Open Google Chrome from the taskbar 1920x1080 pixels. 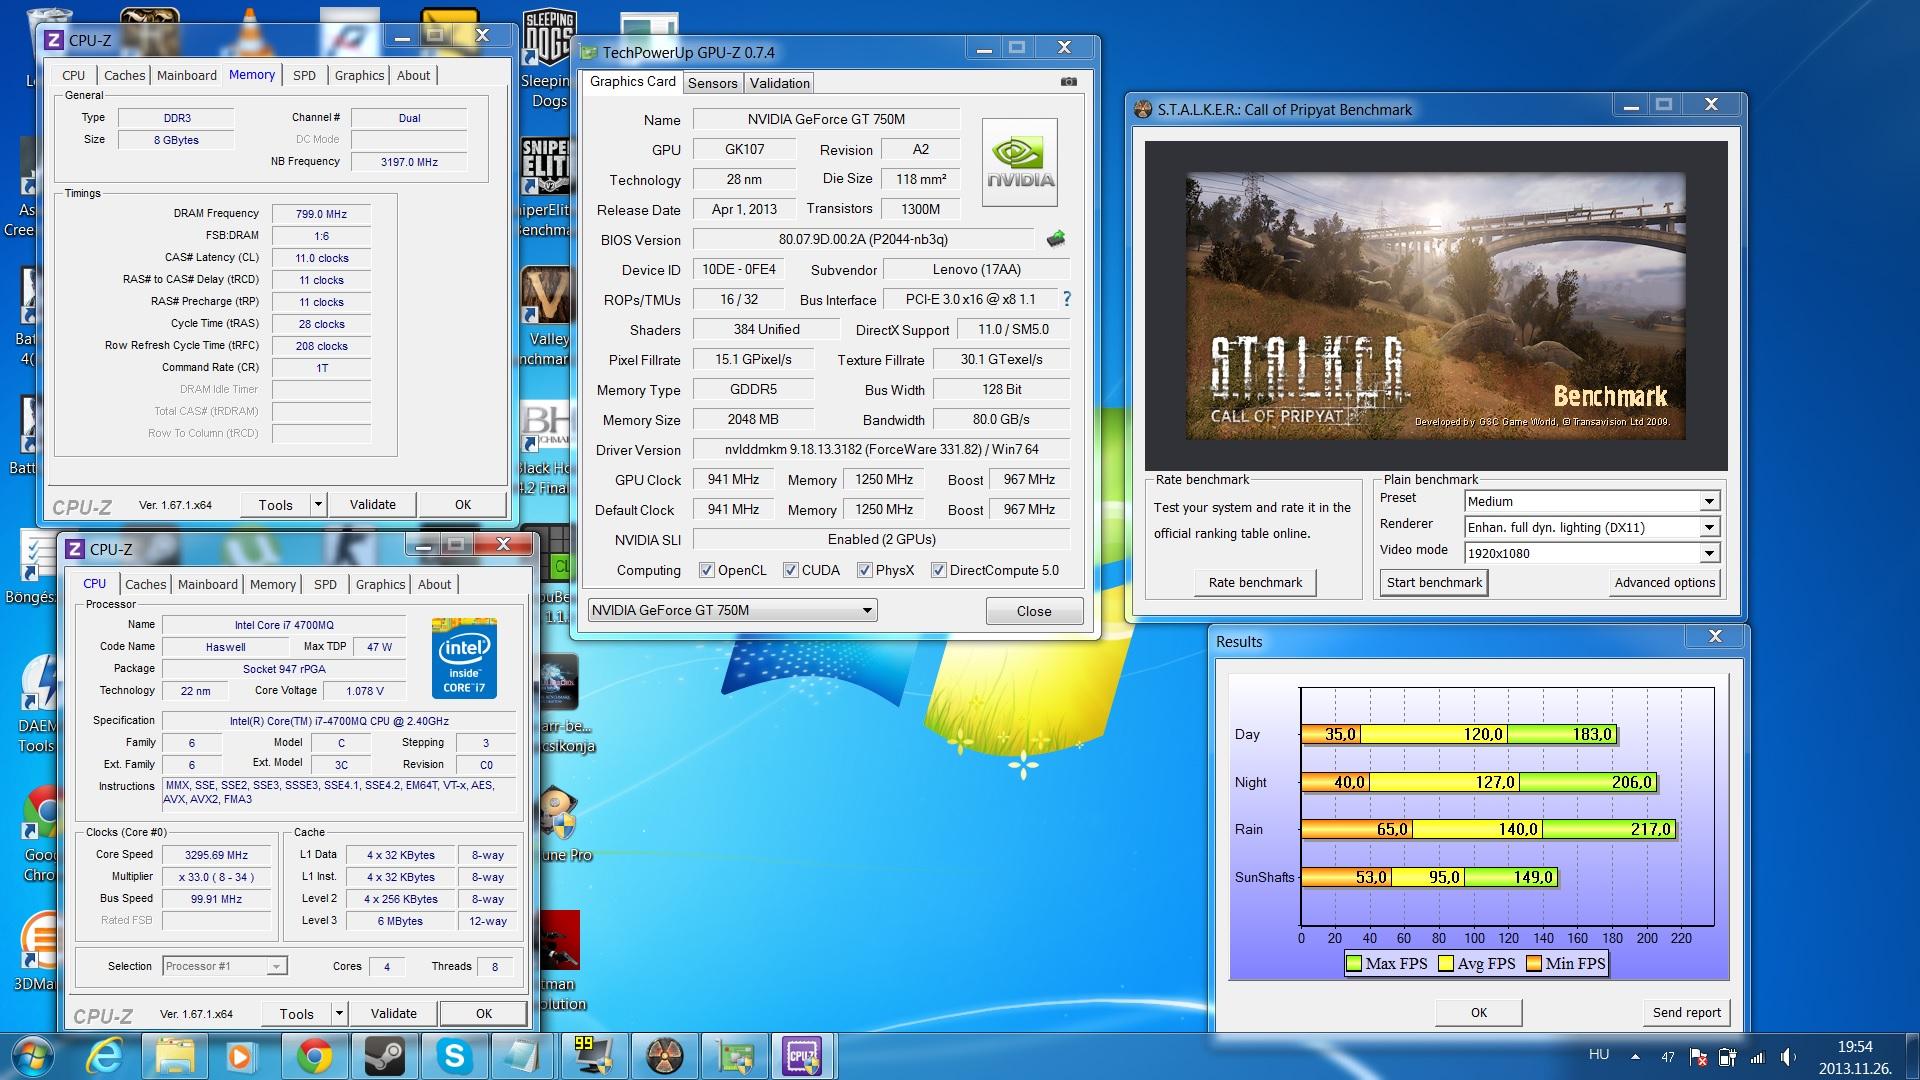(x=314, y=1056)
